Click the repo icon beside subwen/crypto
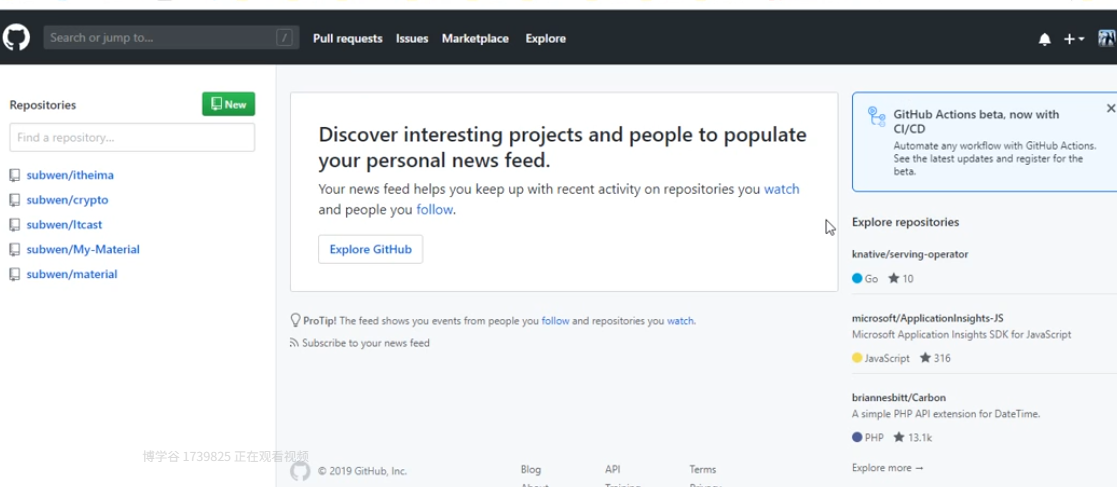Screen dimensions: 1117x487 click(x=14, y=200)
